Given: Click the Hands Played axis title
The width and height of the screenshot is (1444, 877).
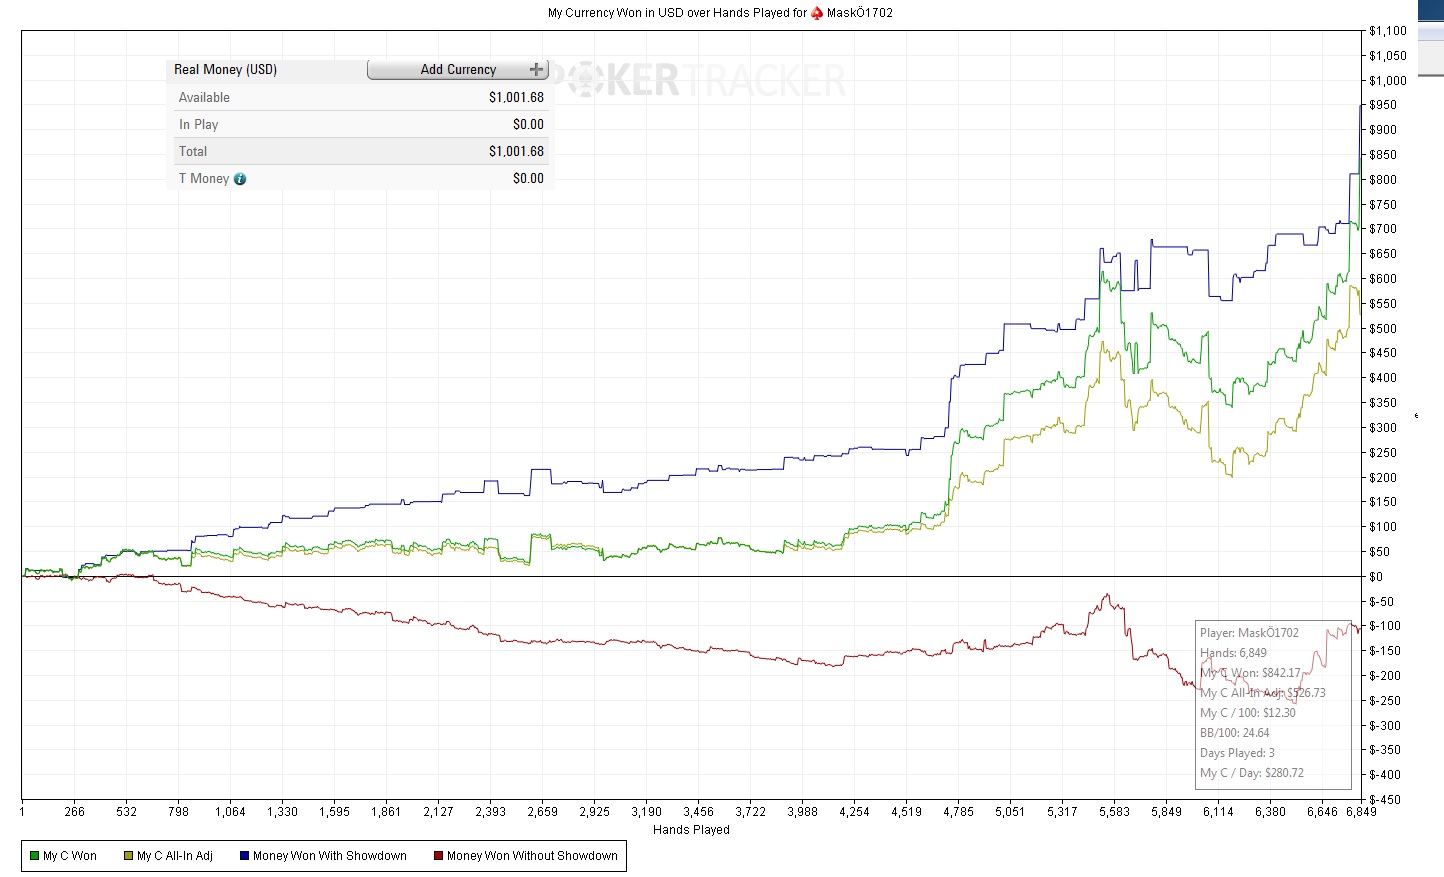Looking at the screenshot, I should click(x=691, y=830).
